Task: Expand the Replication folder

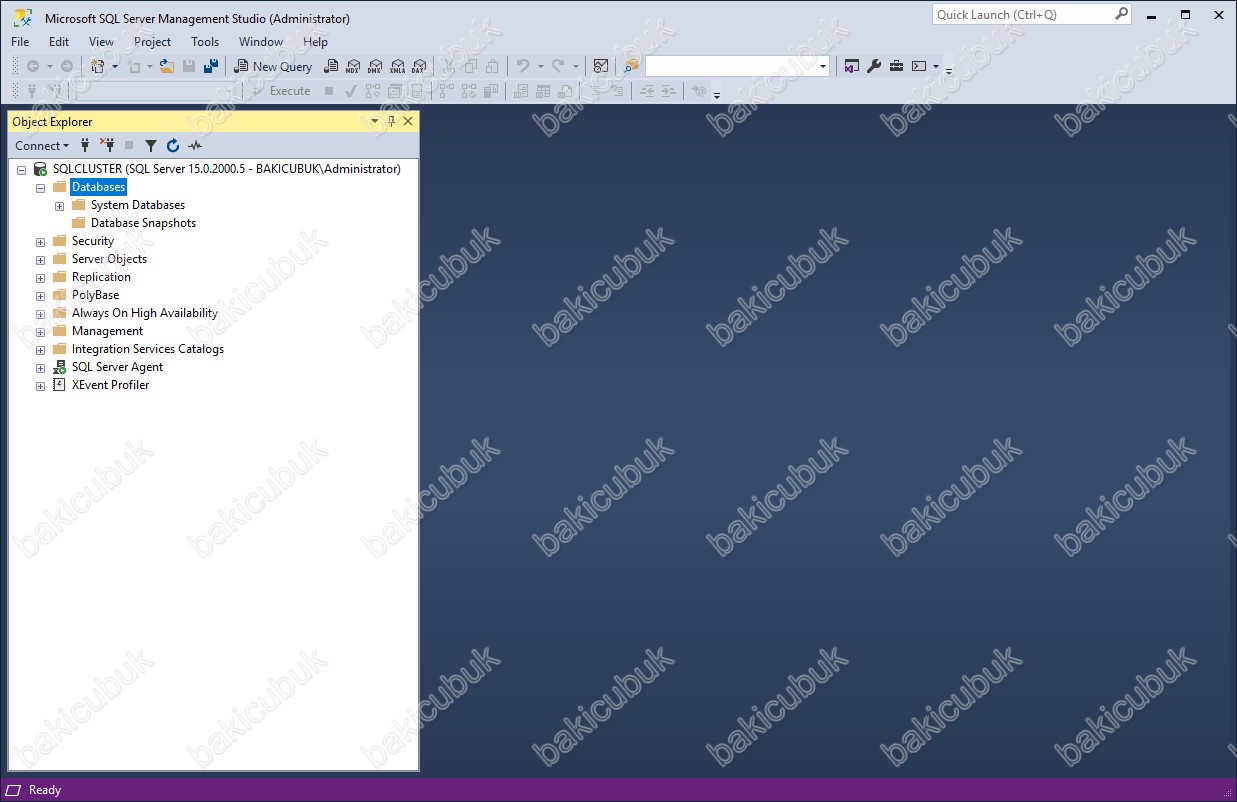Action: point(40,277)
